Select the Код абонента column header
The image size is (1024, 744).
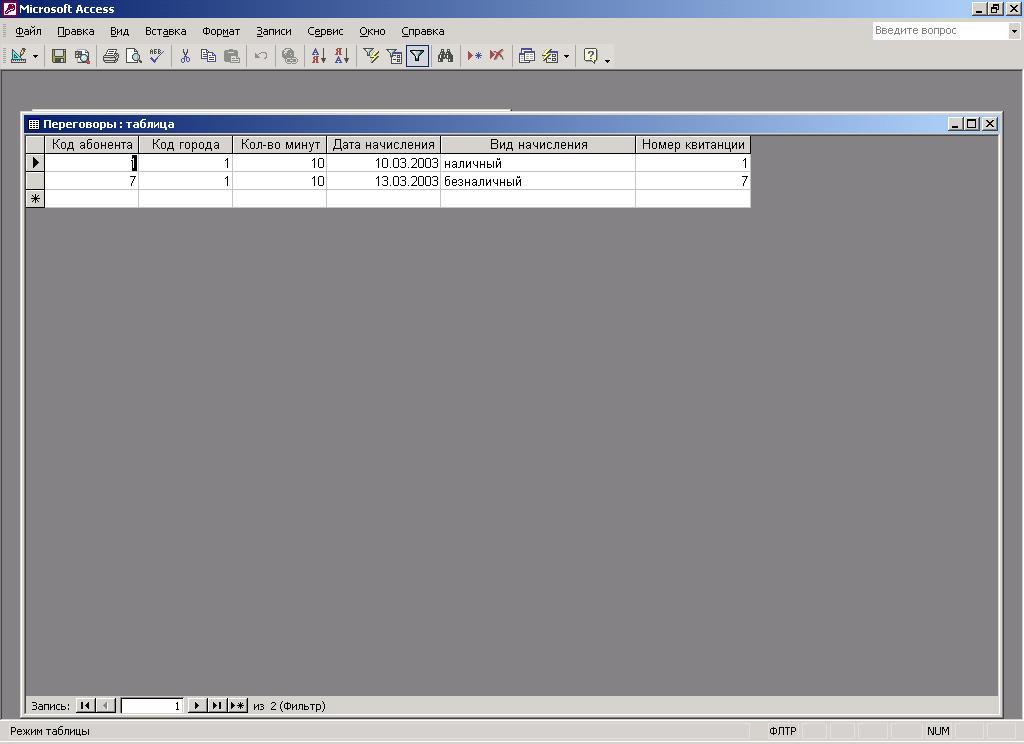pyautogui.click(x=92, y=144)
